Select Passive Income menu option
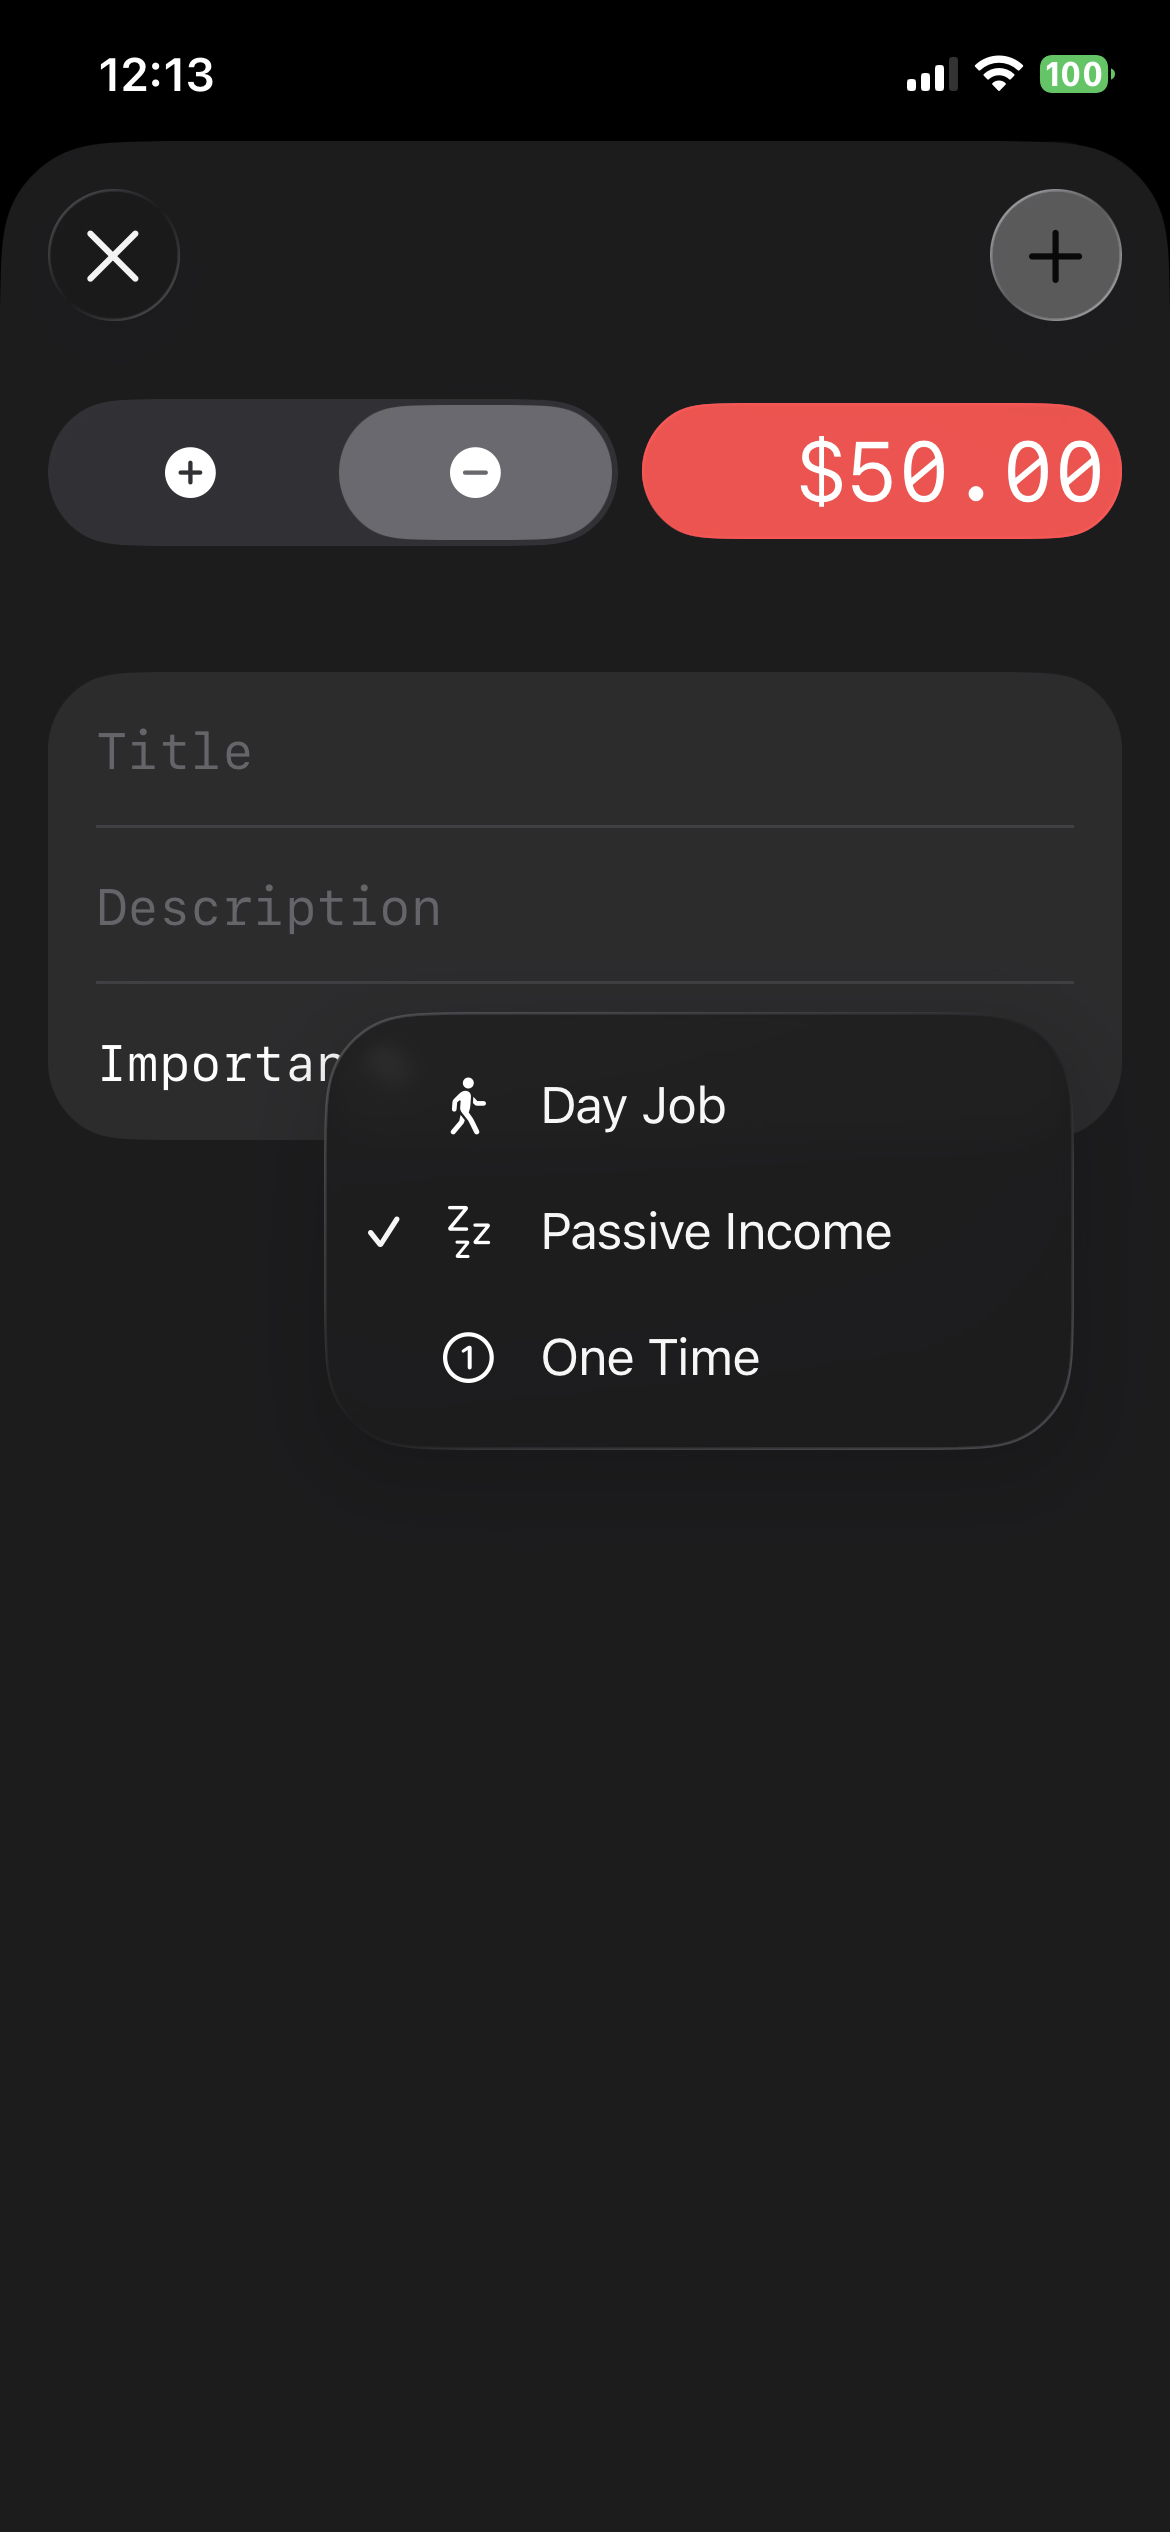 [x=715, y=1231]
